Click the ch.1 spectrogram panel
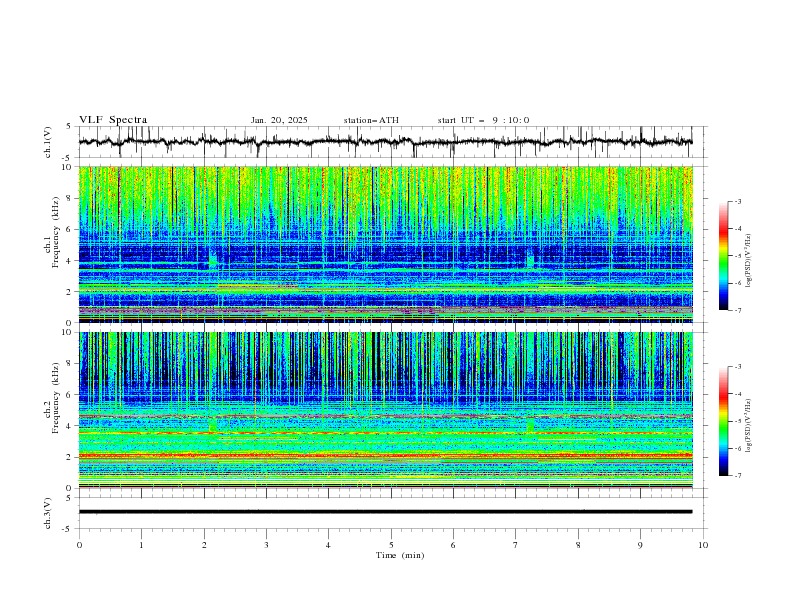The image size is (792, 612). point(385,244)
